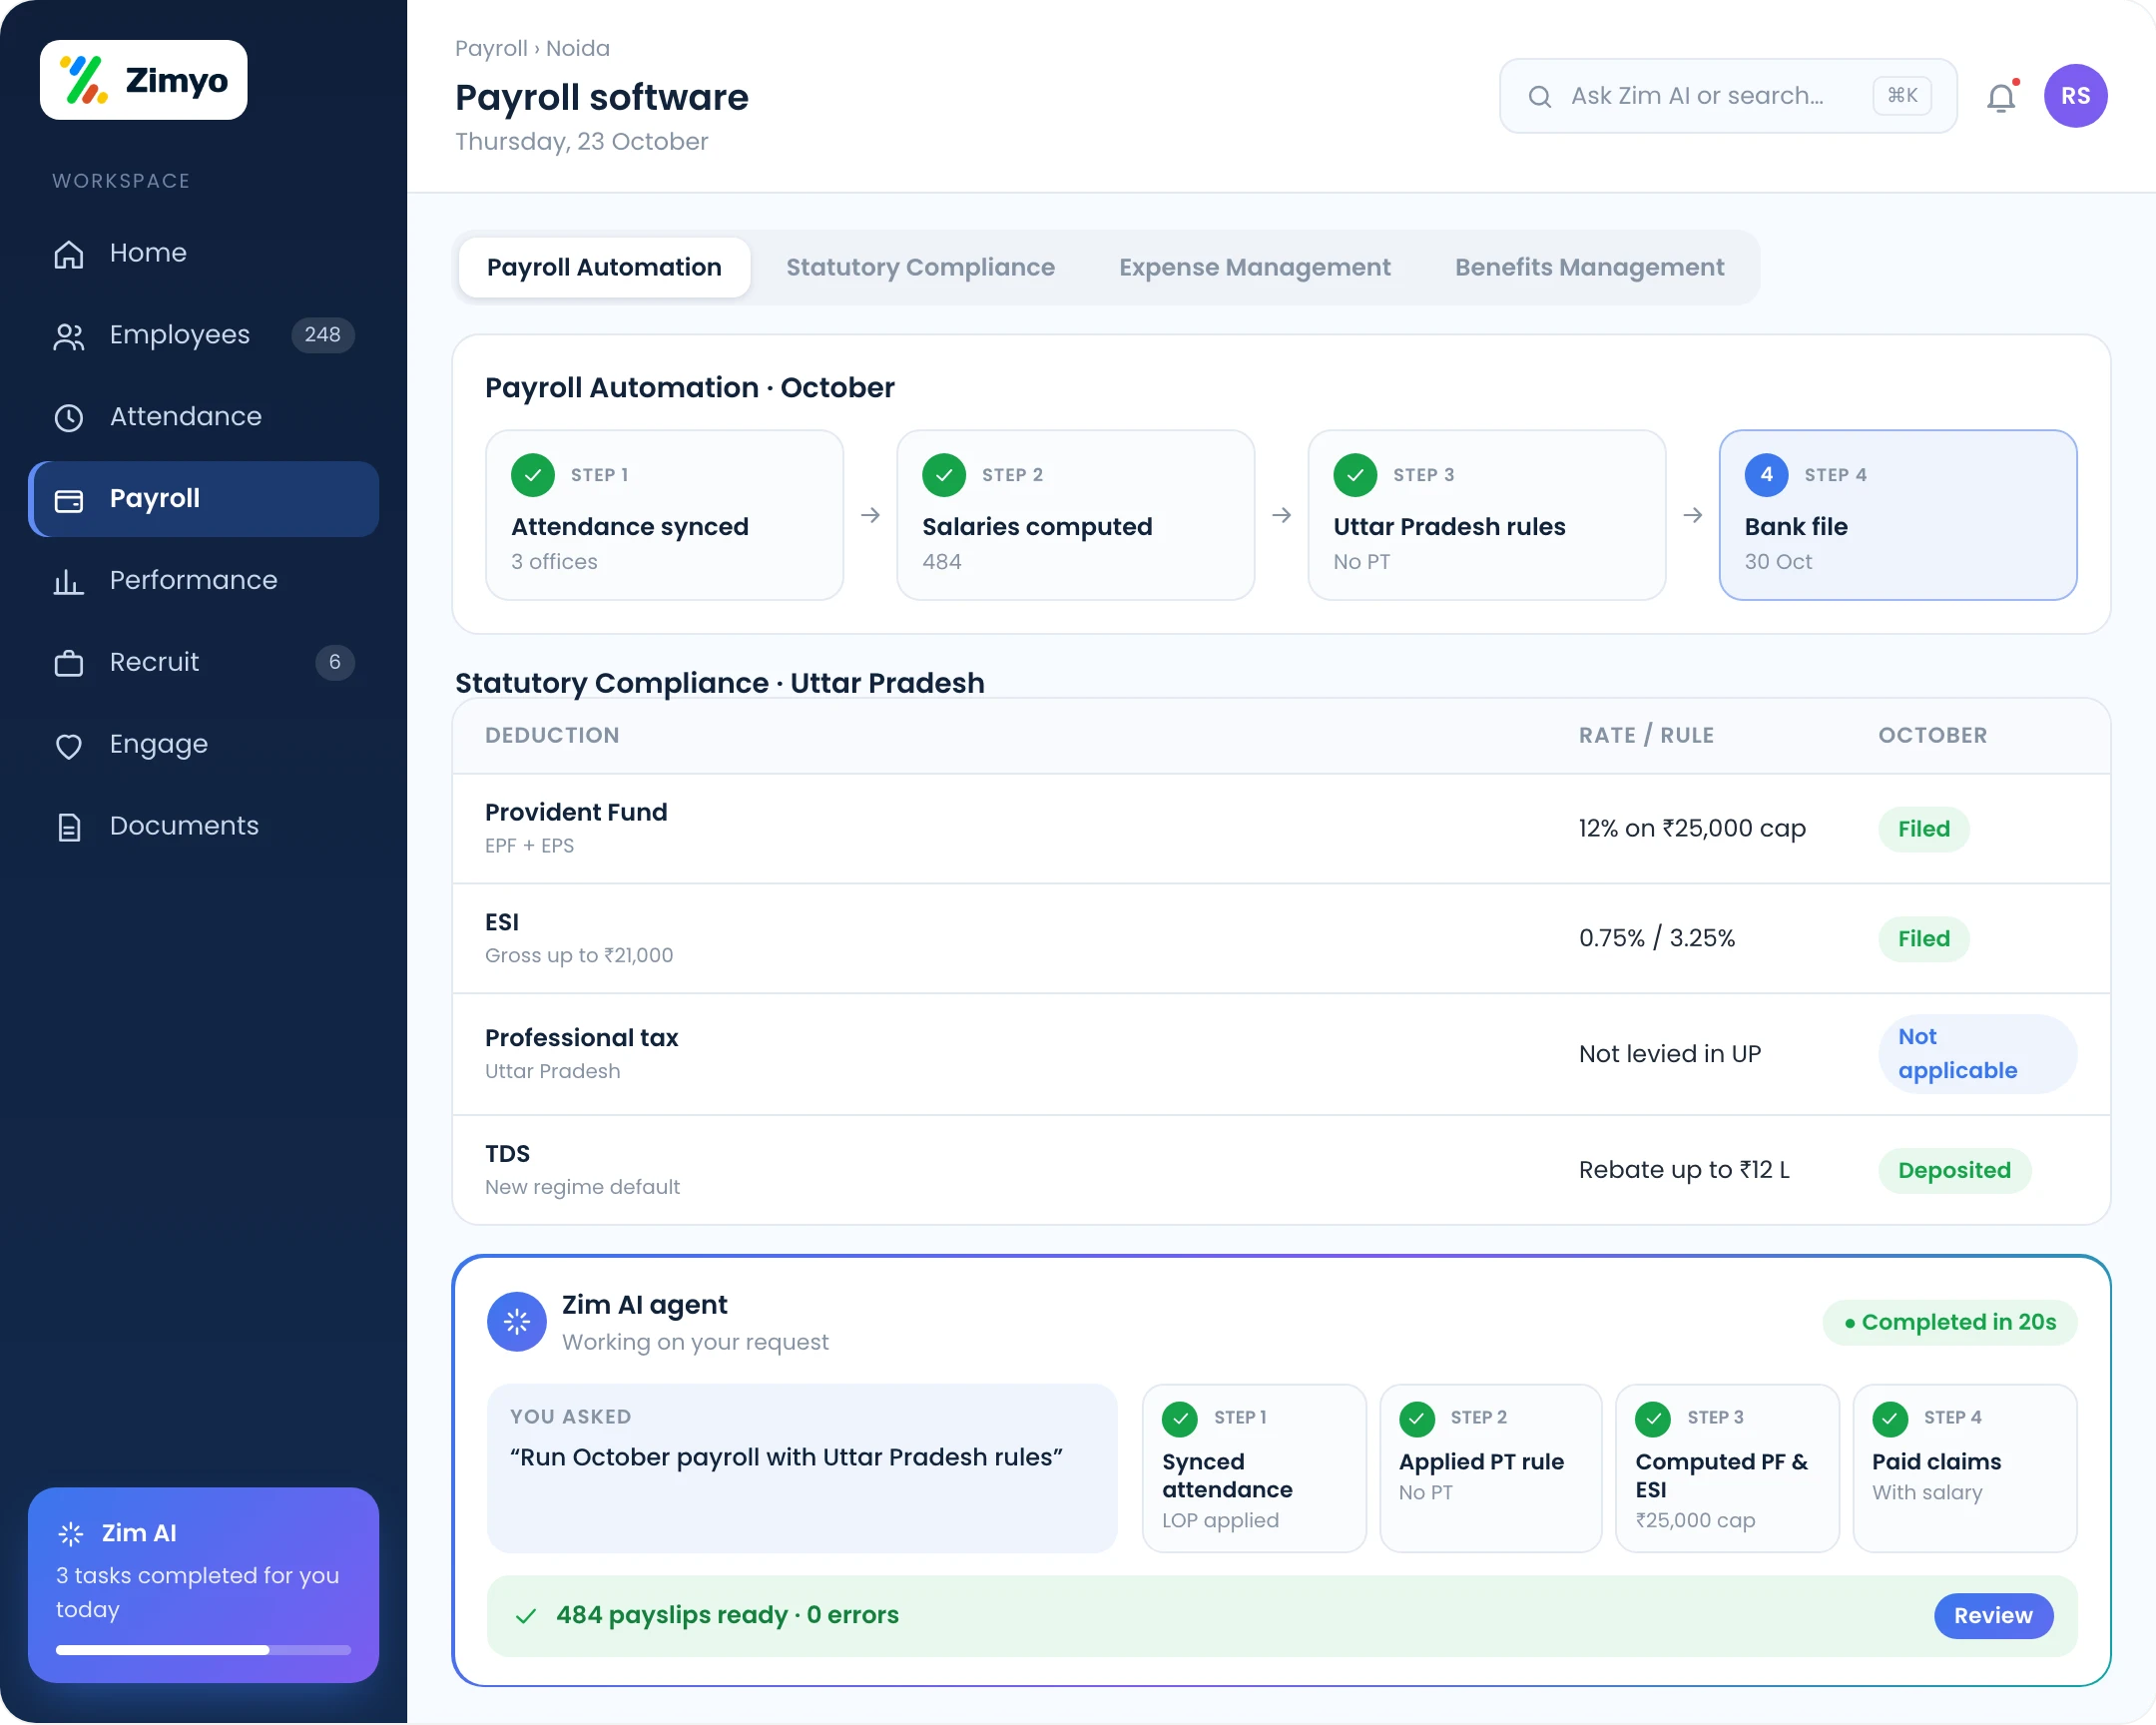Click the Payroll breadcrumb link
Screen dimensions: 2156x1725
point(491,49)
